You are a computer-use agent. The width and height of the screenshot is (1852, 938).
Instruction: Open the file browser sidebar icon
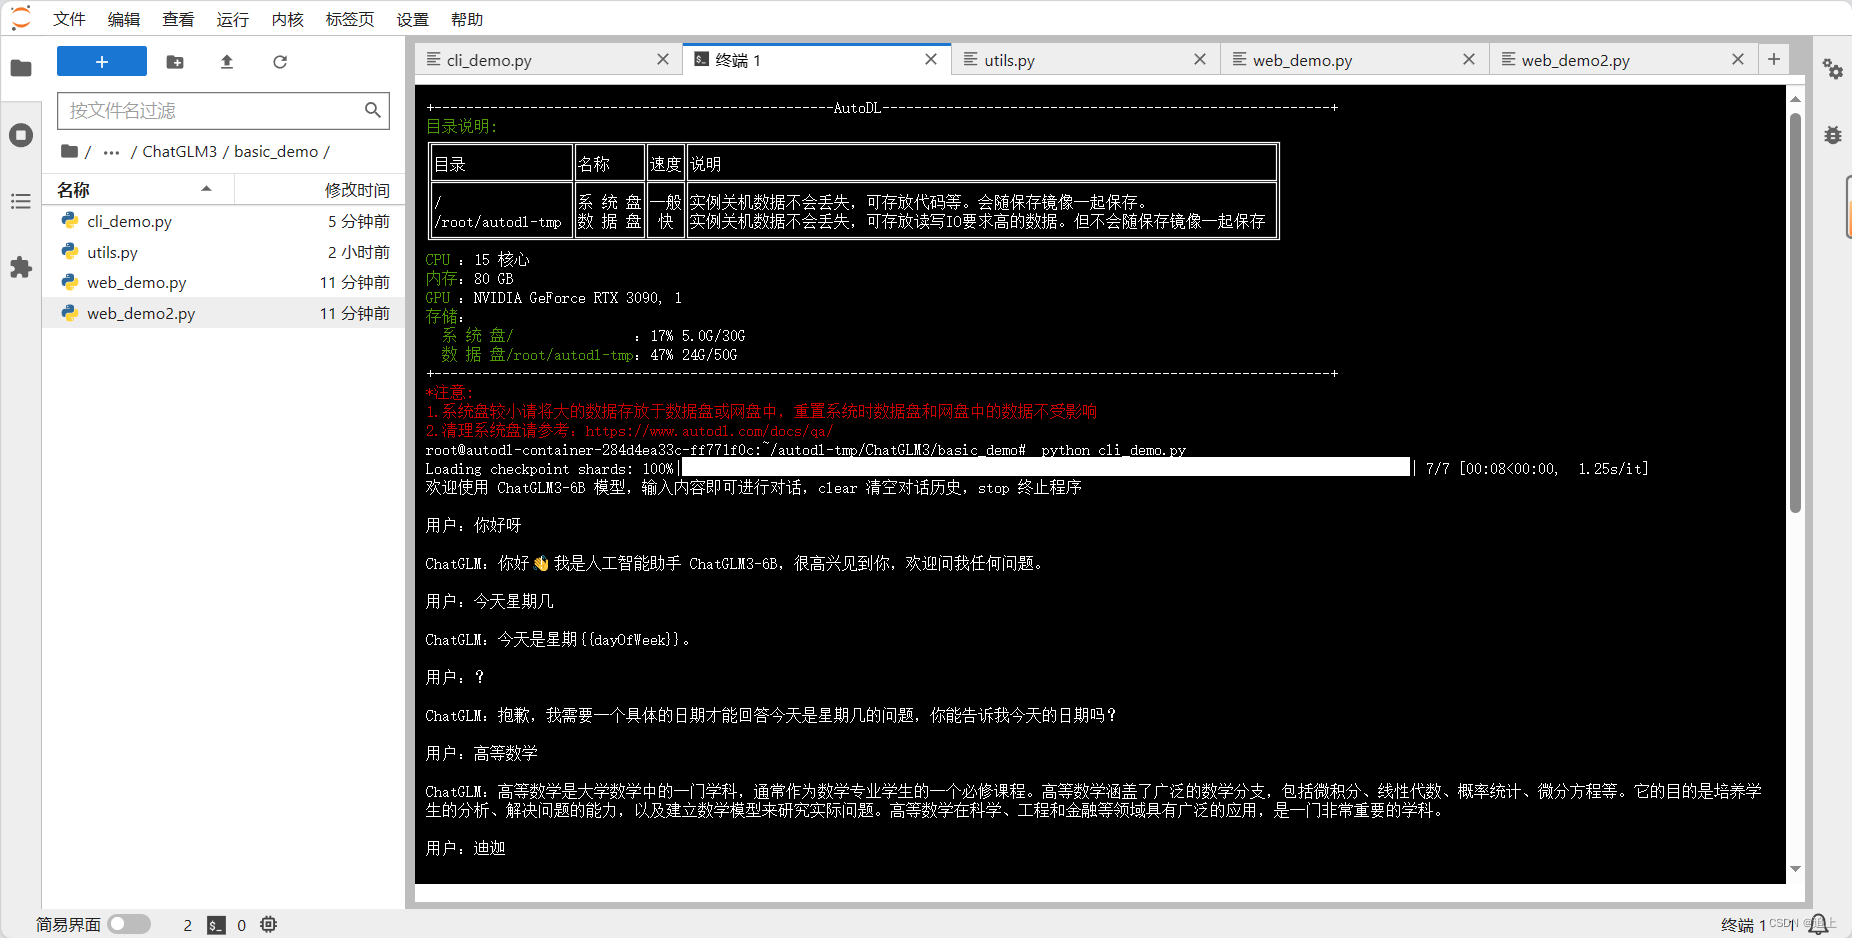coord(21,68)
